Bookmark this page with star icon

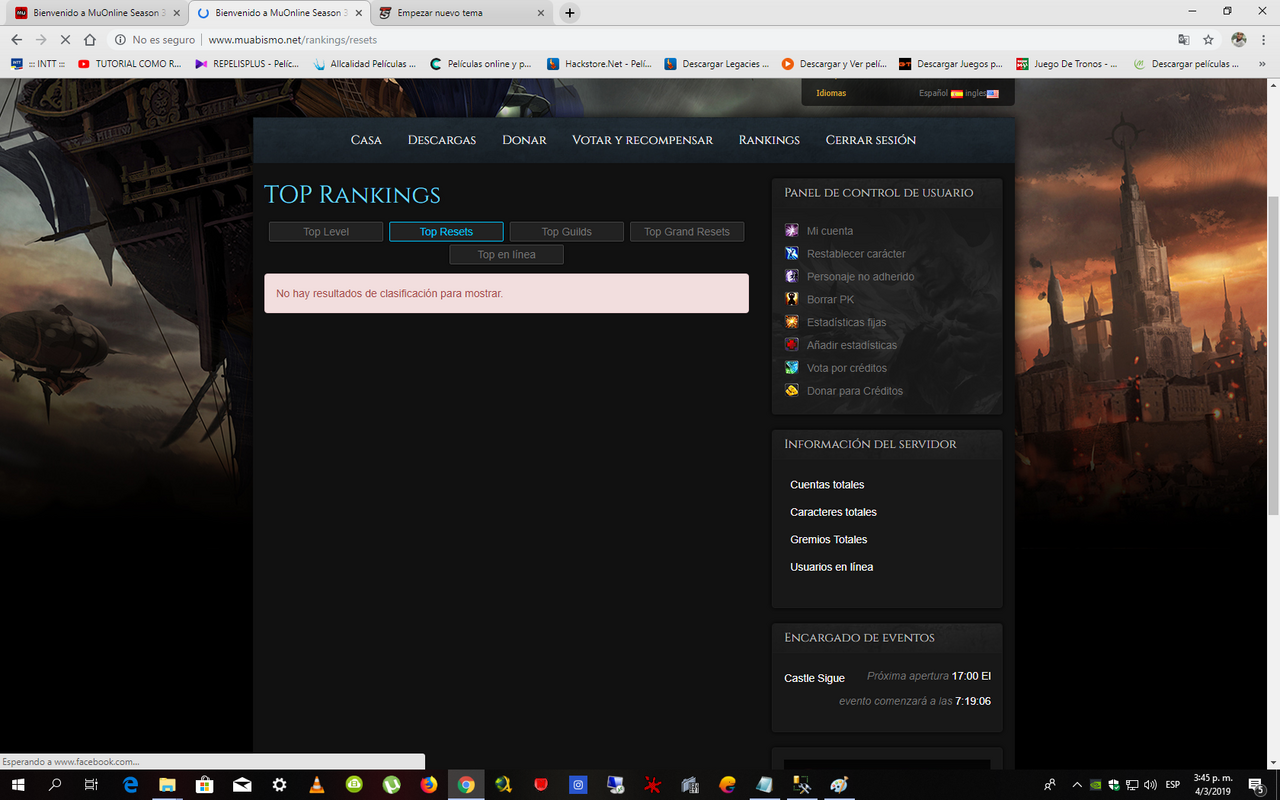point(1208,40)
